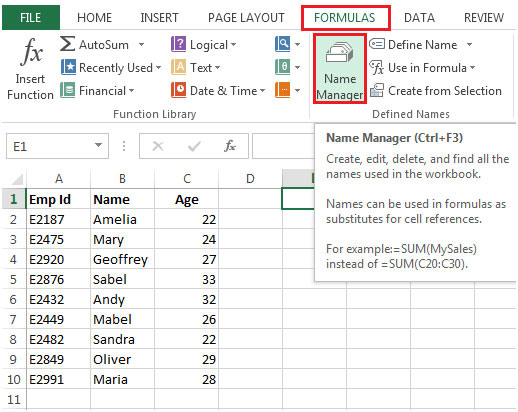The width and height of the screenshot is (518, 412).
Task: Click the Select All corner triangle
Action: tap(17, 179)
